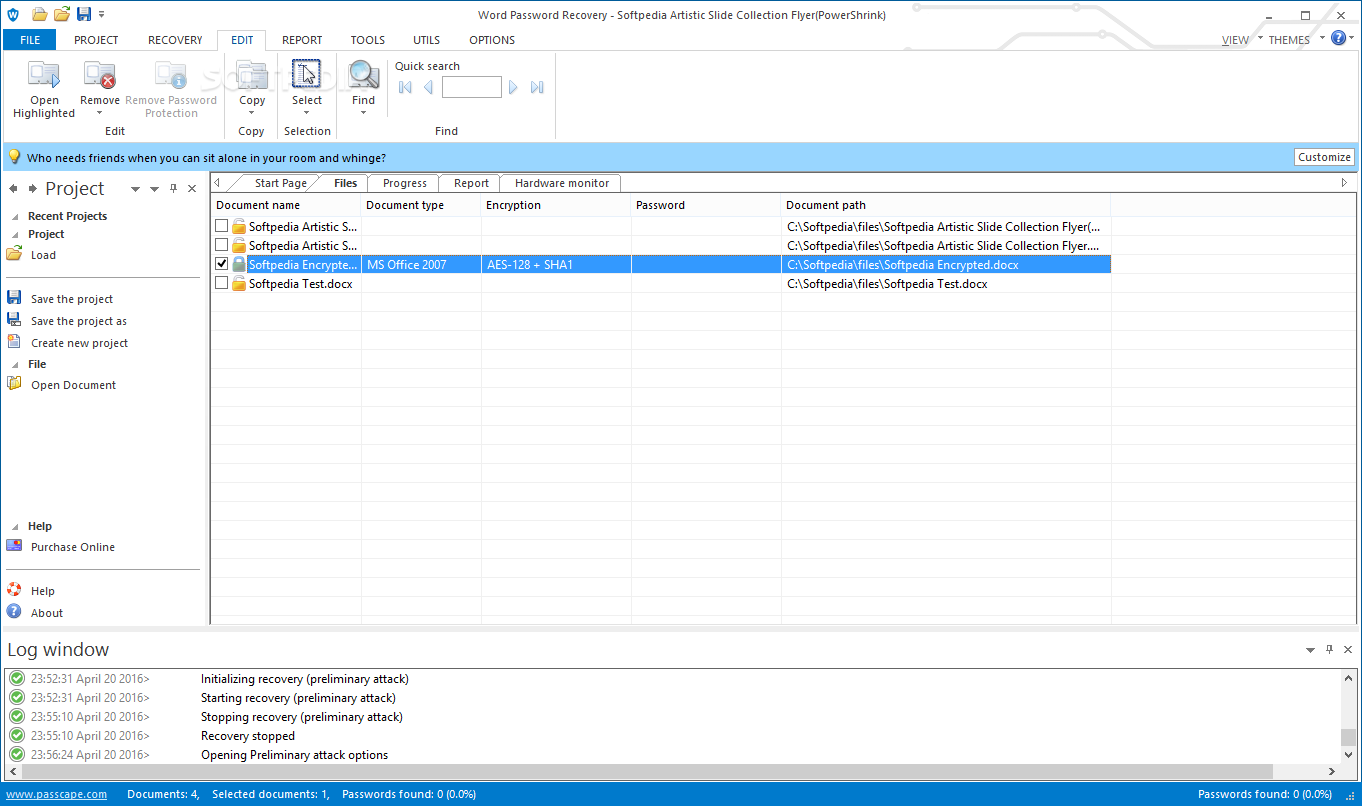Open the Hardware monitor tab
Image resolution: width=1362 pixels, height=806 pixels.
[561, 183]
